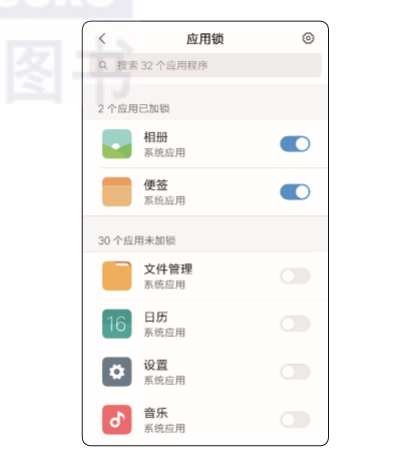The width and height of the screenshot is (400, 466).
Task: Disable app lock for 相册
Action: (295, 144)
